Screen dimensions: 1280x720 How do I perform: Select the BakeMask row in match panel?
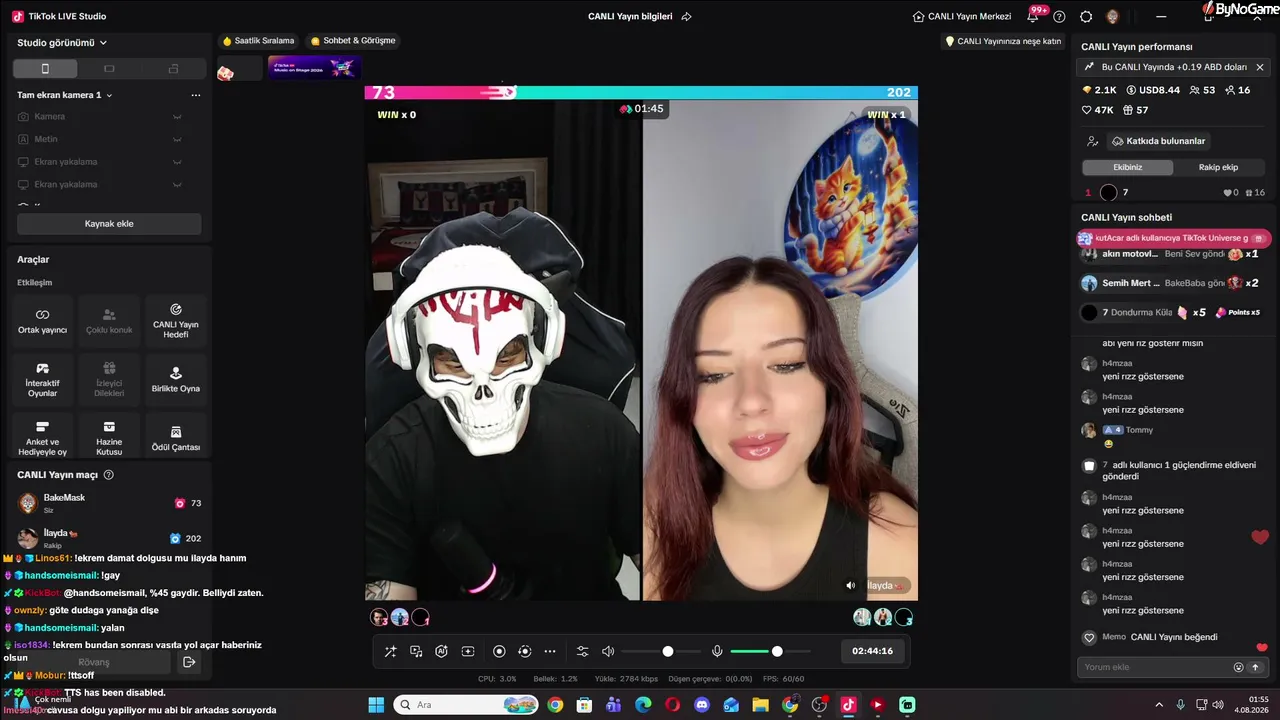point(109,503)
